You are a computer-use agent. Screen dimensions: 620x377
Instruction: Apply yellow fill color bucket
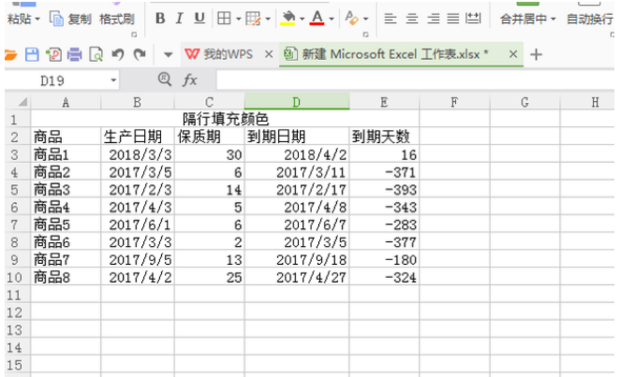pos(288,18)
